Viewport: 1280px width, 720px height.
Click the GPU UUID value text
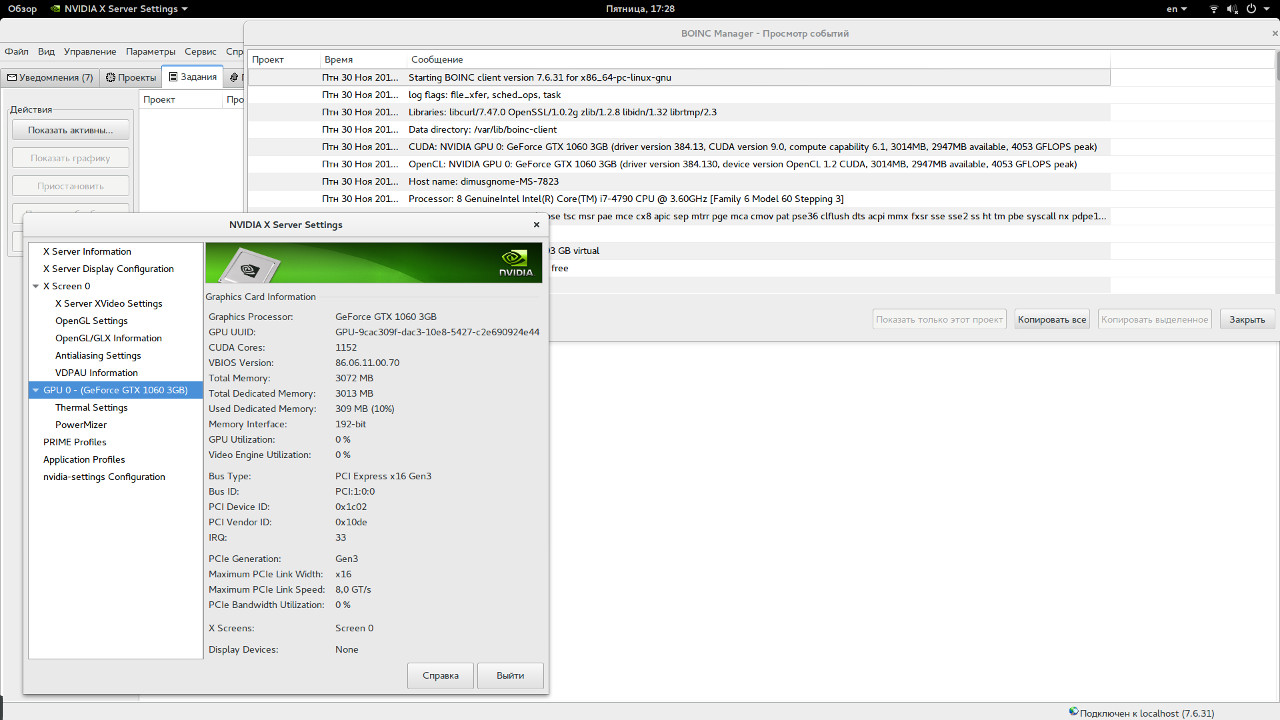pyautogui.click(x=437, y=332)
